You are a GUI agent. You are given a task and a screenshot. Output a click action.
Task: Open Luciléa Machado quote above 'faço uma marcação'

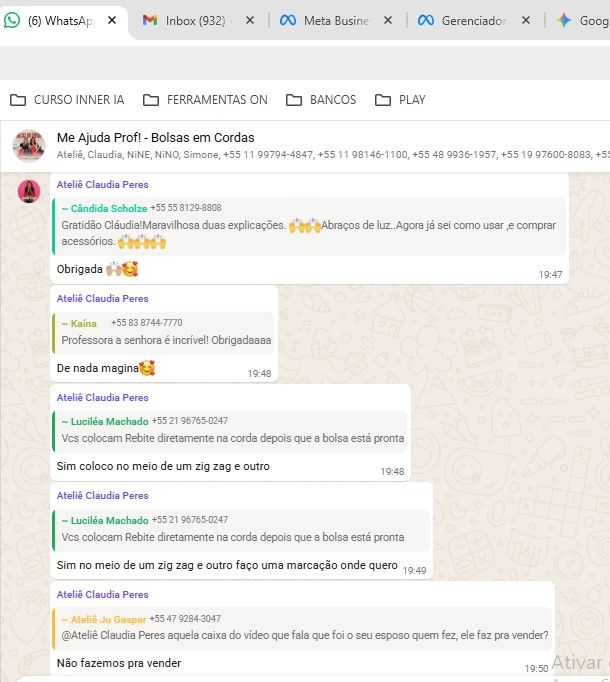[x=241, y=529]
